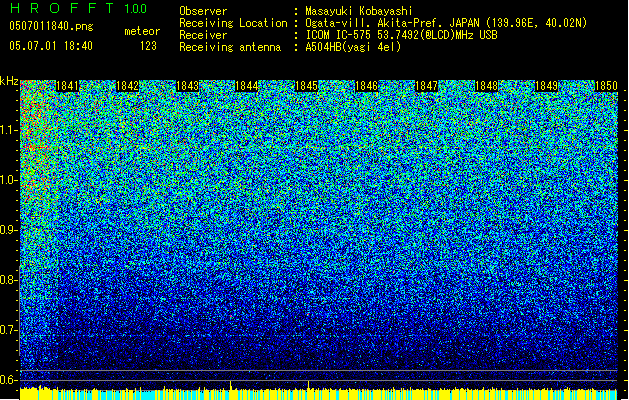Click the Receiving Location label
The height and width of the screenshot is (400, 629).
(x=233, y=23)
